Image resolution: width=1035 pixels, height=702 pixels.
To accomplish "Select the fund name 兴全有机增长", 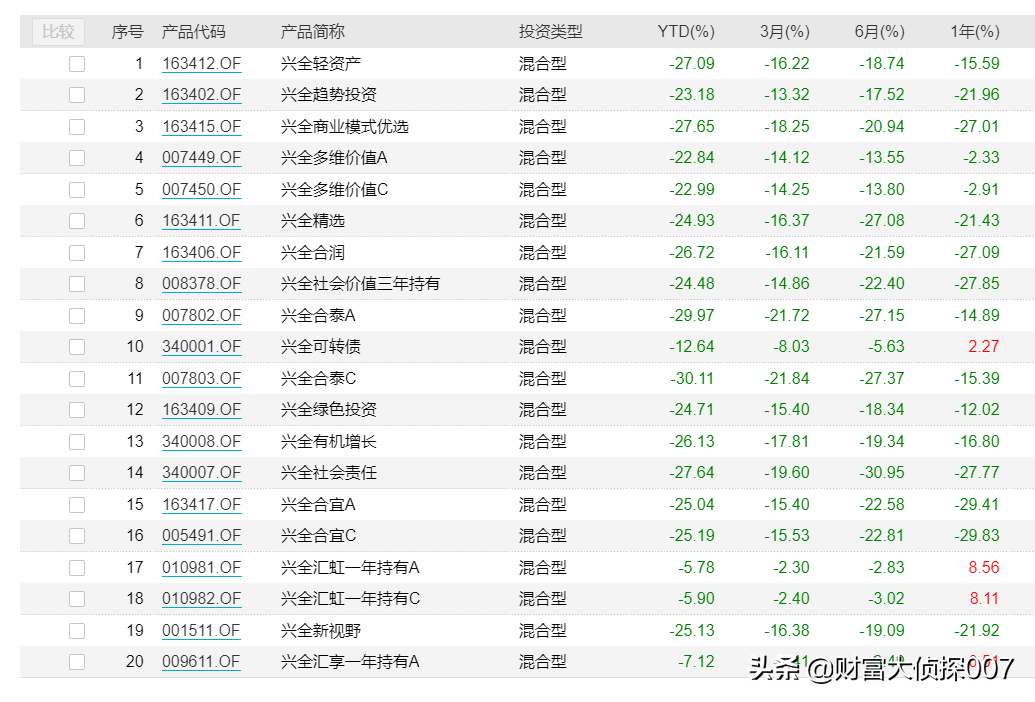I will 329,442.
